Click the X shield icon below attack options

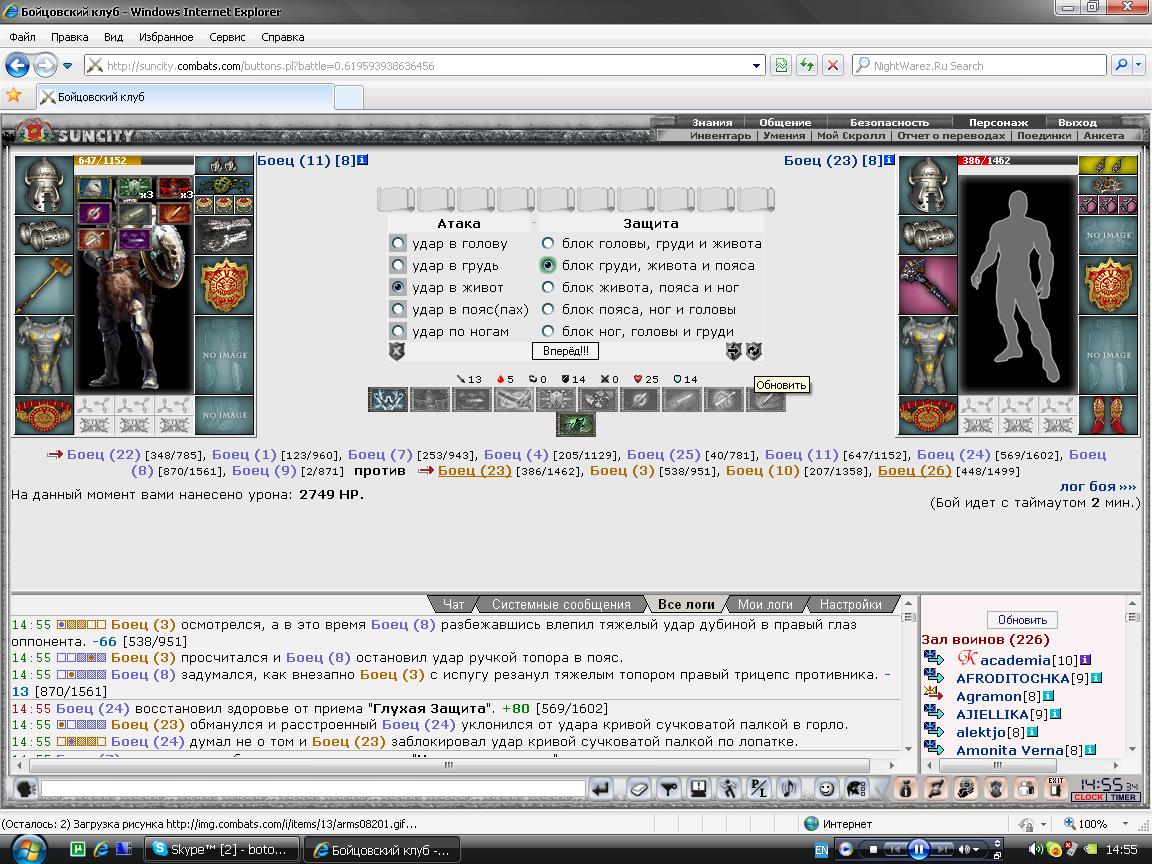(x=397, y=351)
